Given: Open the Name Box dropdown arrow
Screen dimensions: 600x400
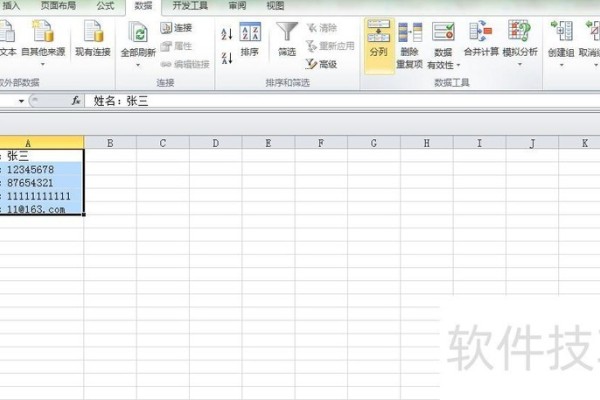Looking at the screenshot, I should [x=21, y=101].
